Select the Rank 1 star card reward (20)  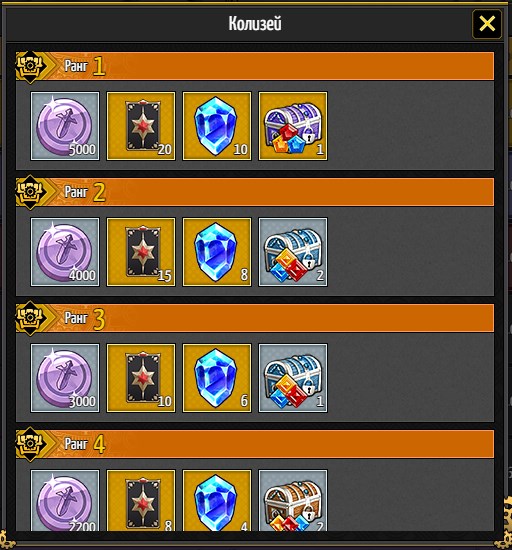point(141,126)
